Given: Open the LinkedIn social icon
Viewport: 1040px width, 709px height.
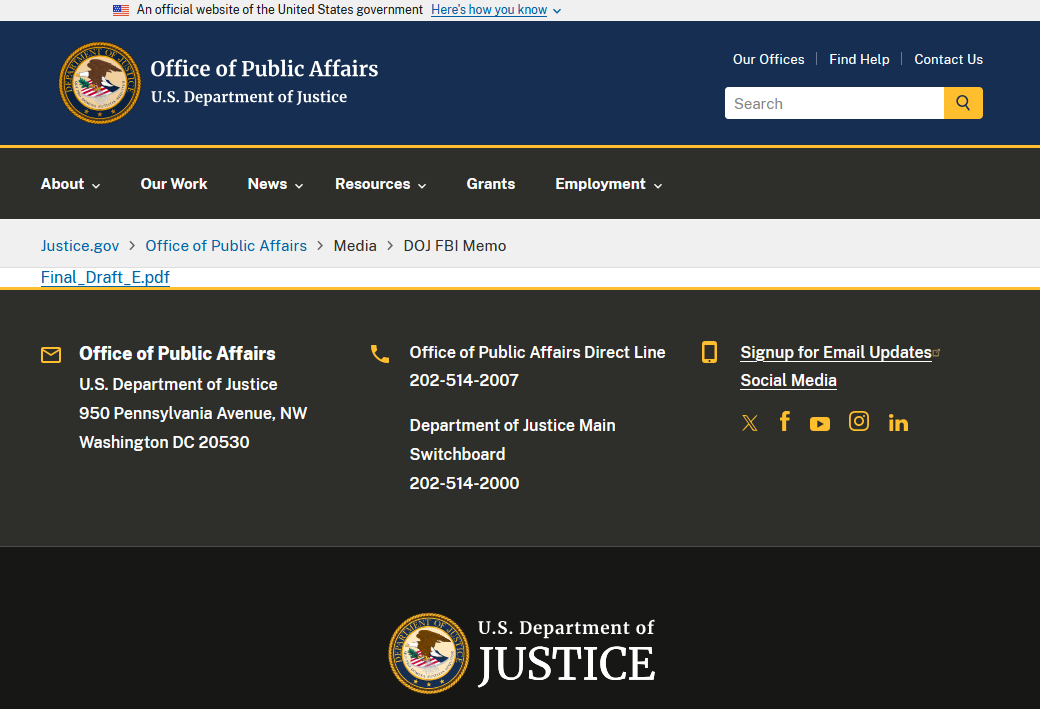Looking at the screenshot, I should tap(898, 422).
